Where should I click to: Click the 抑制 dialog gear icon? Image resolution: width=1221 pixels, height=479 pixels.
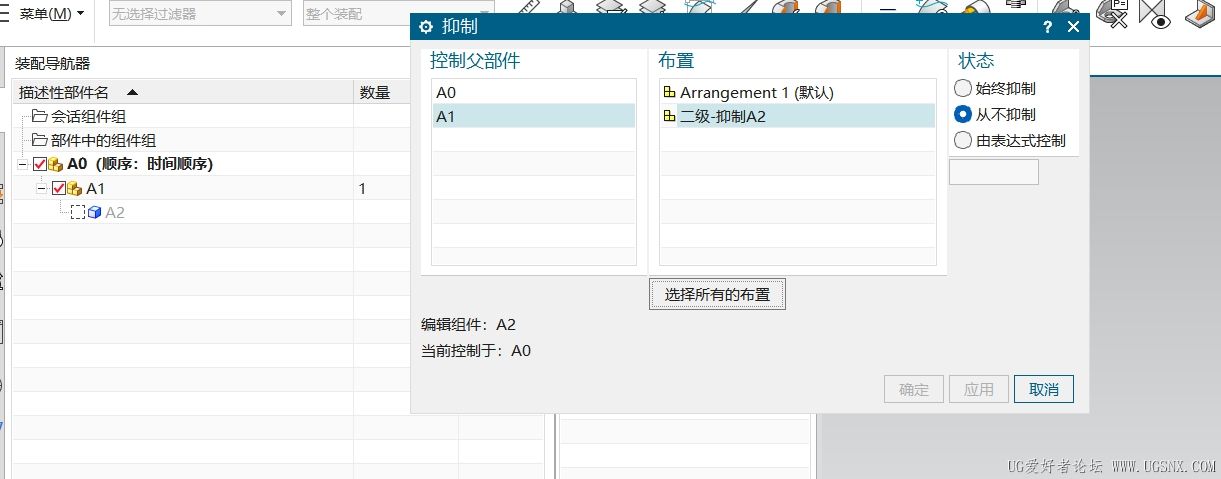pos(426,27)
